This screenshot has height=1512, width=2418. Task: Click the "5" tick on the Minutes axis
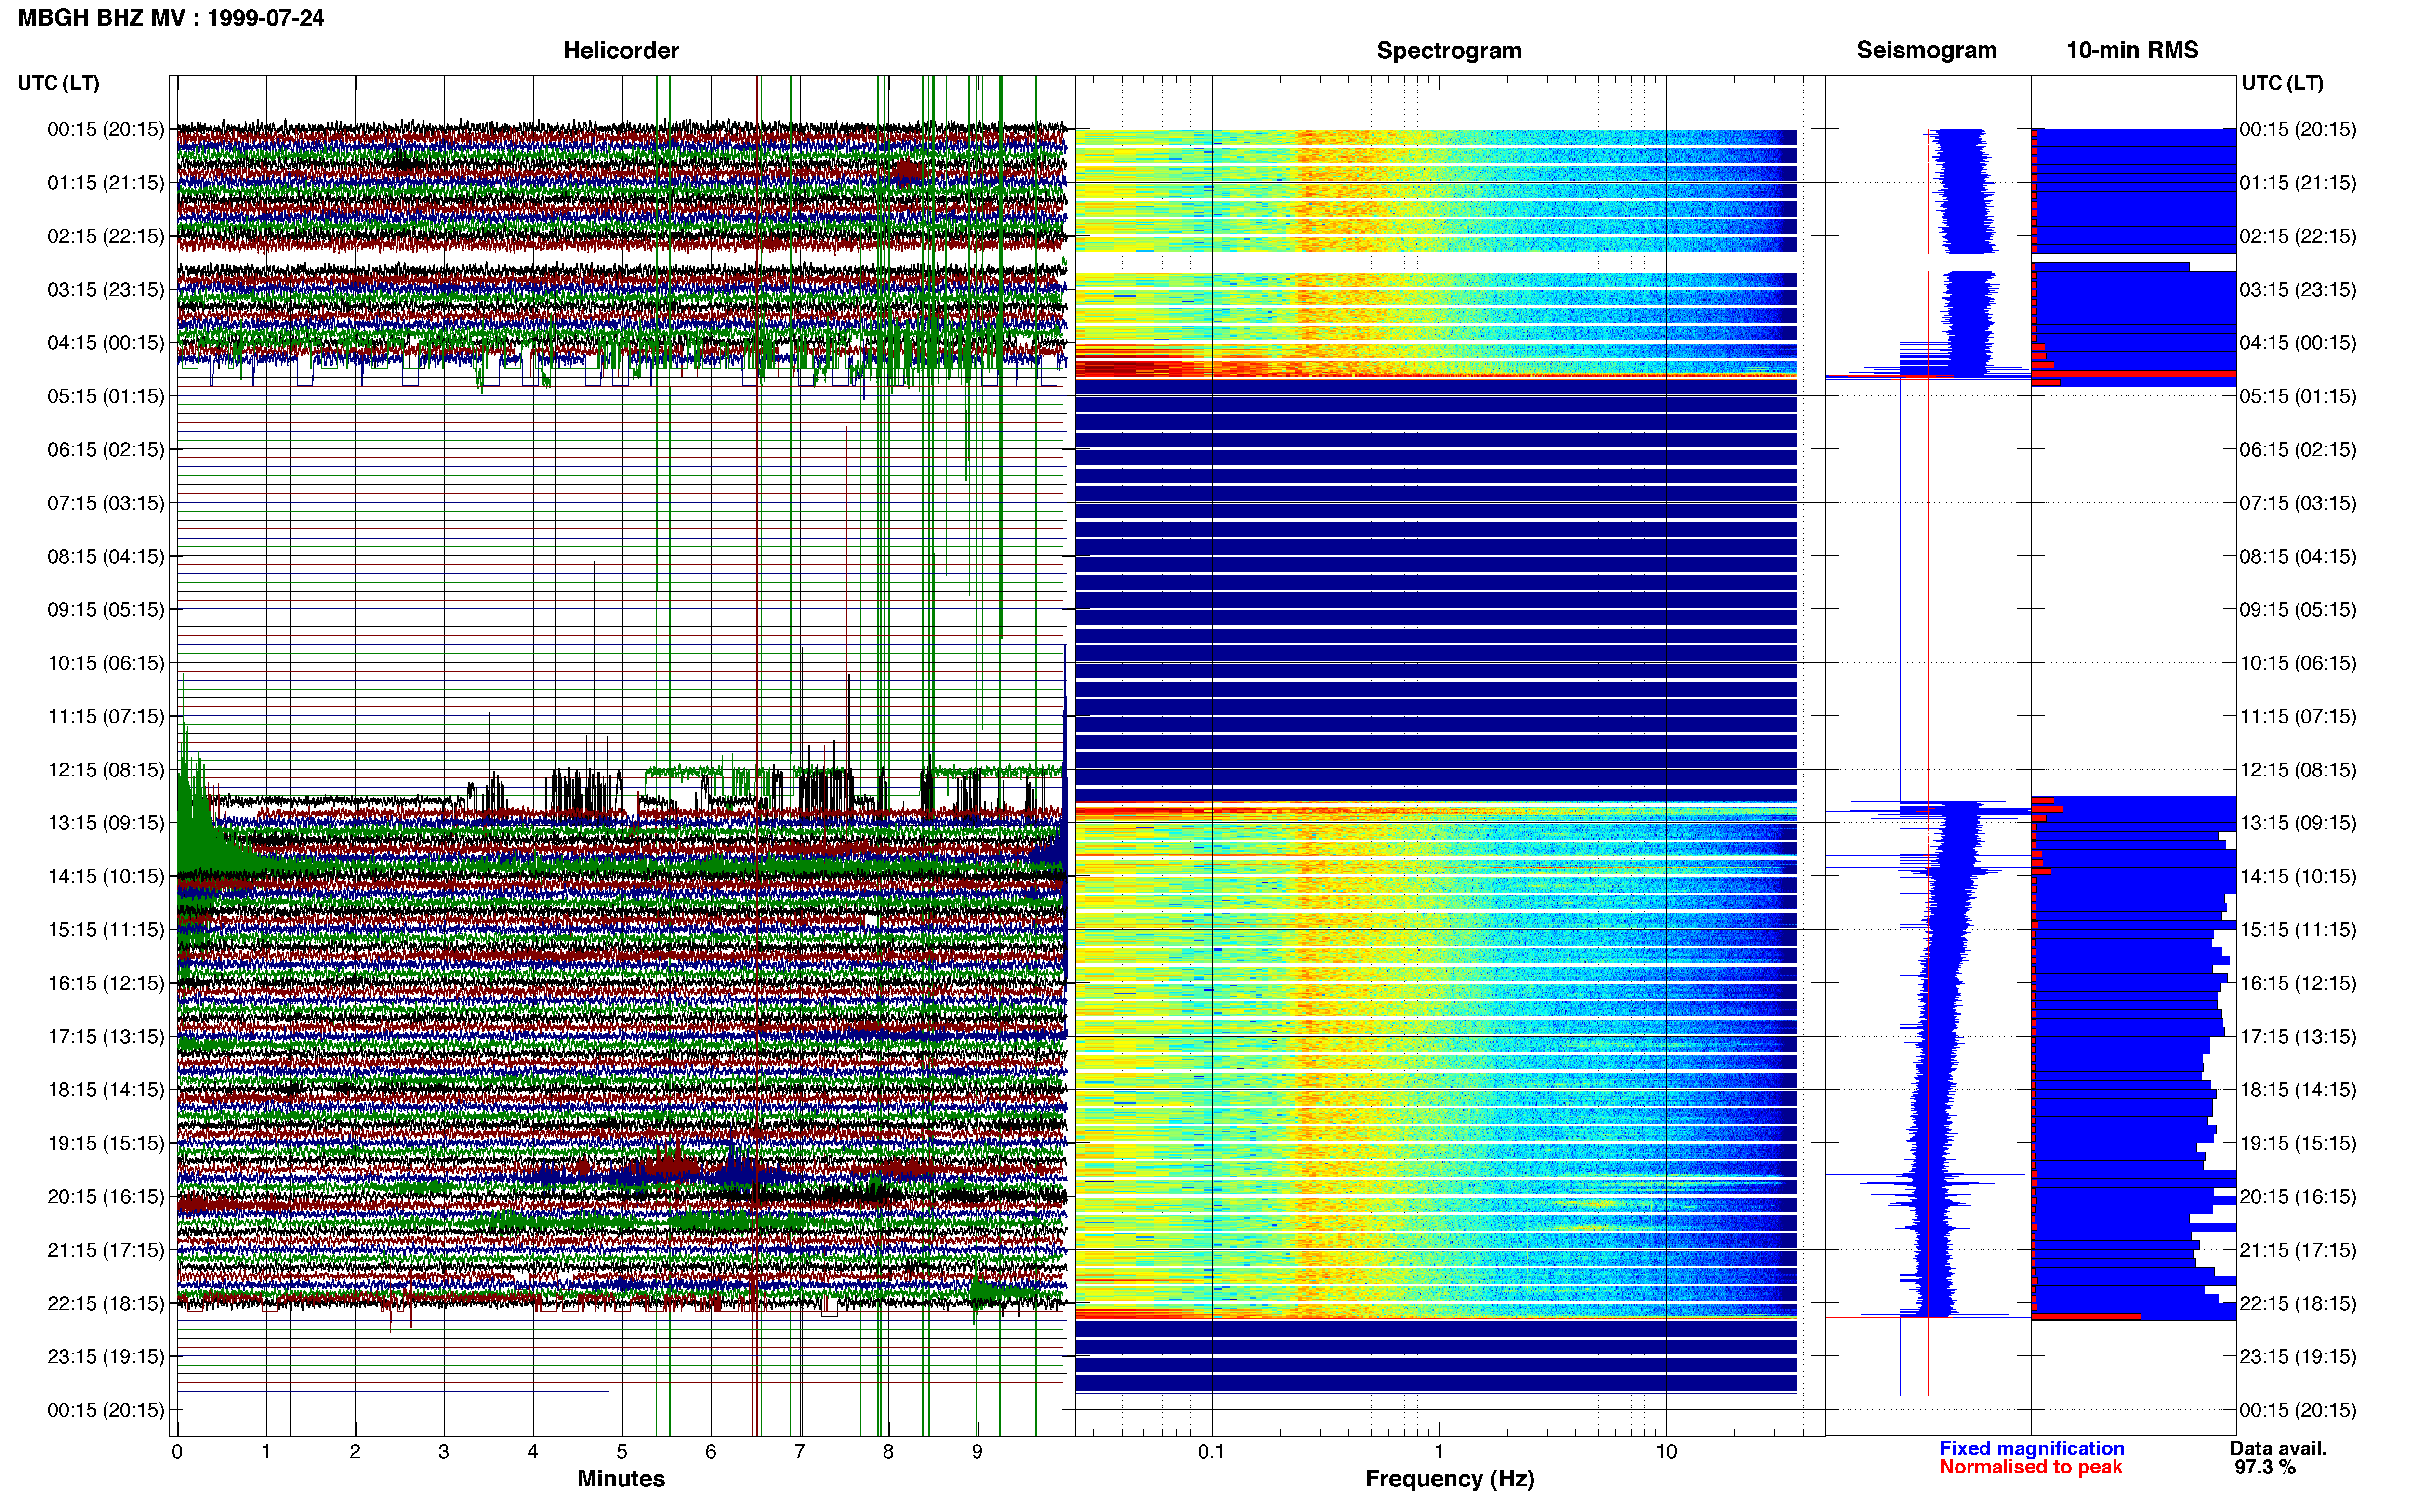[622, 1451]
